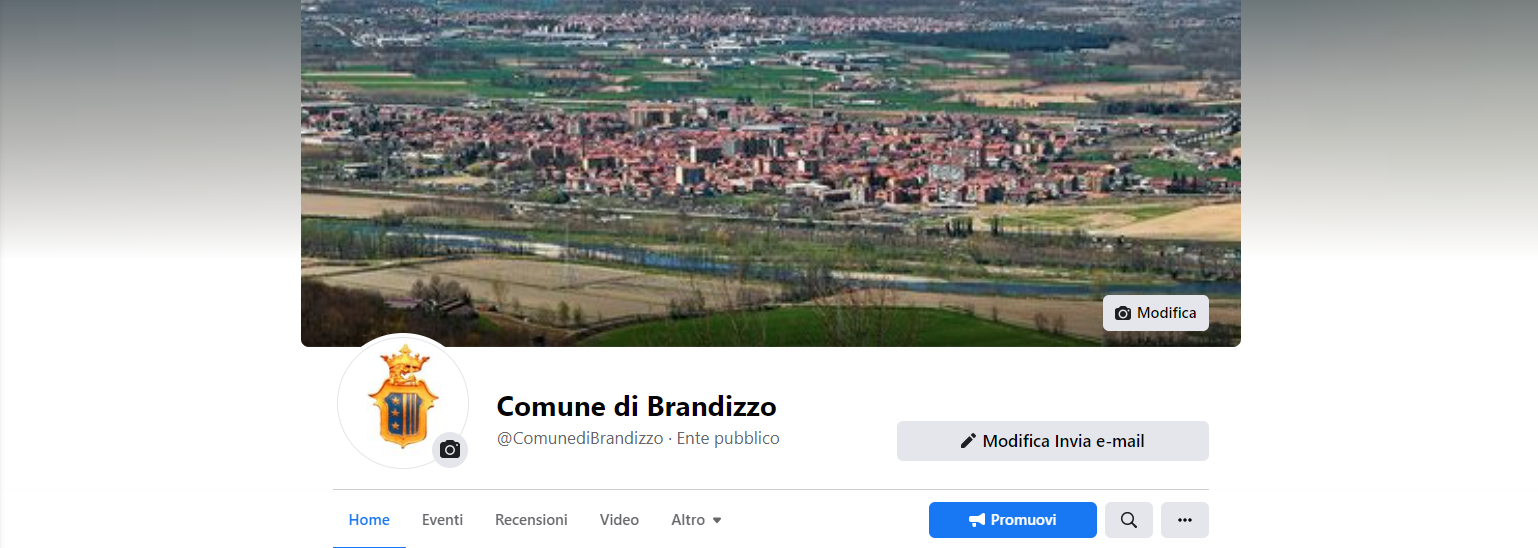
Task: Go to the Recensioni tab
Action: pos(531,520)
